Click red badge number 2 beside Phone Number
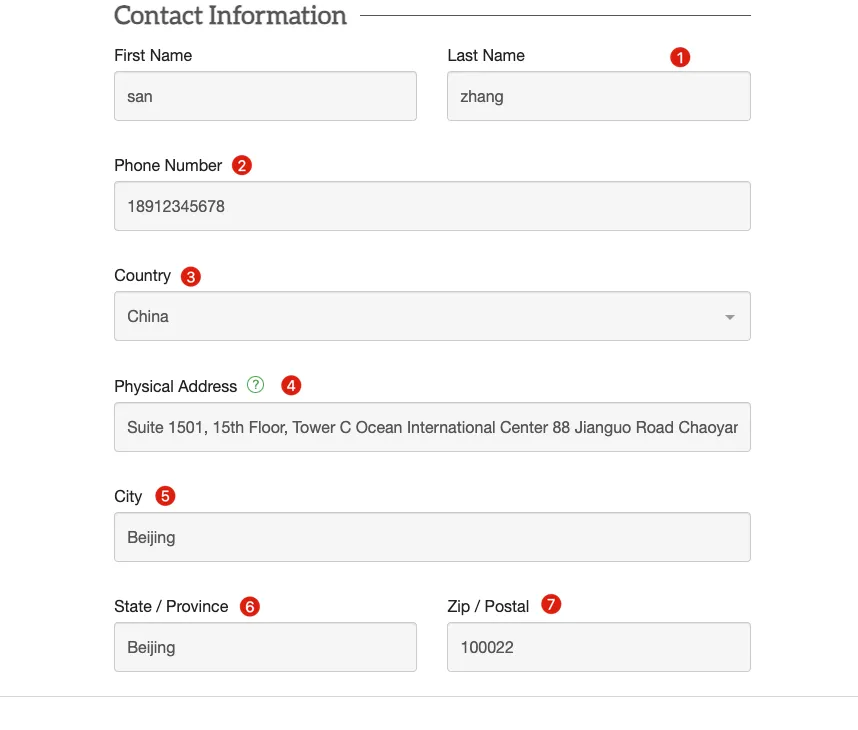Screen dimensions: 858x730 (x=241, y=166)
